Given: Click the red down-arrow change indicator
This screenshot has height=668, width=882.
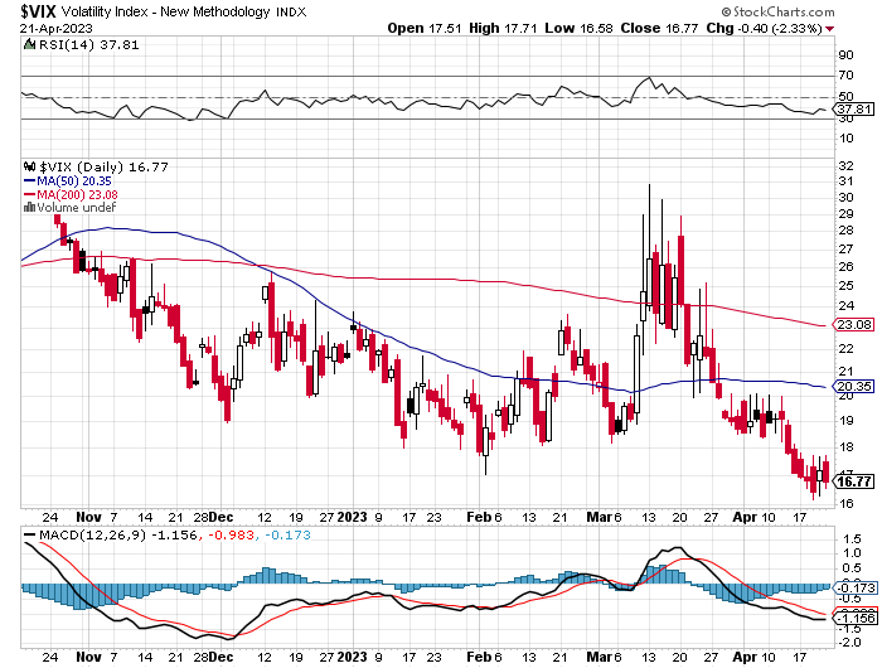Looking at the screenshot, I should point(830,29).
